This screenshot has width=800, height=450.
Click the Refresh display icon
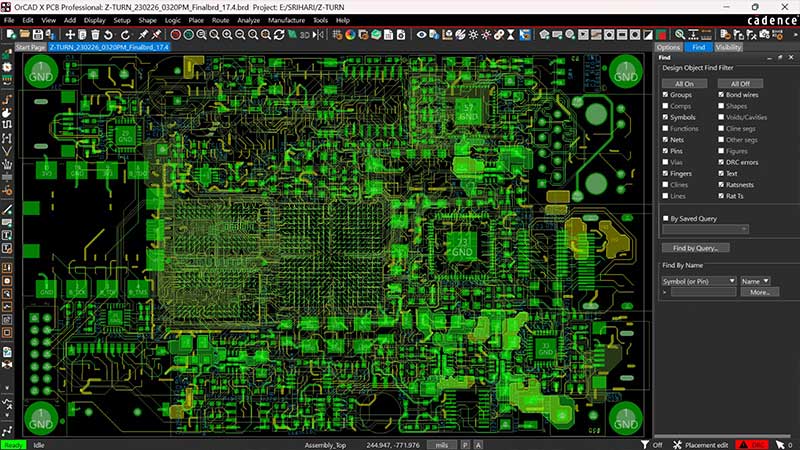click(279, 35)
